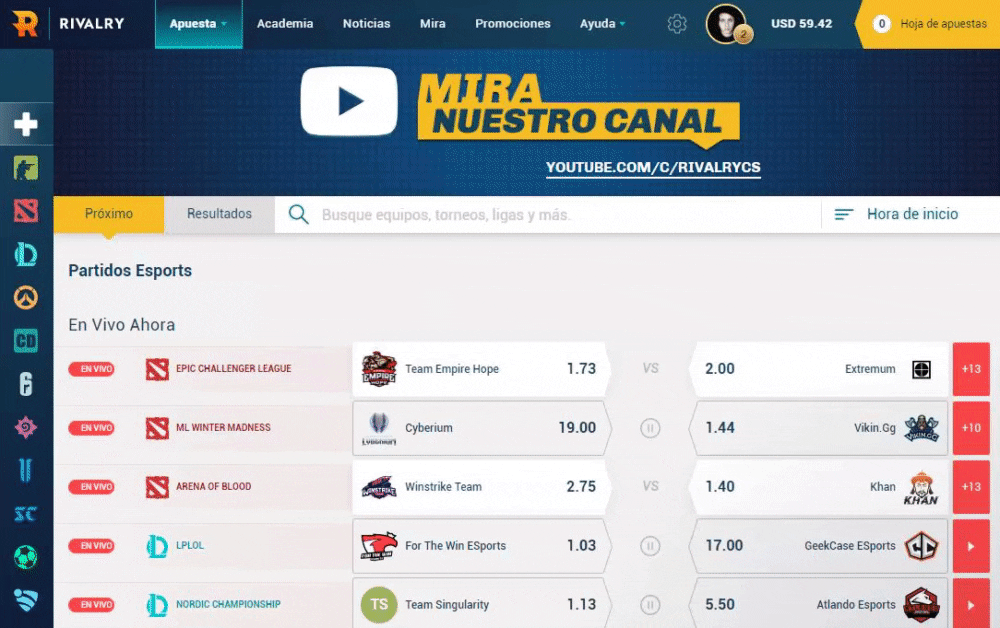Click LoL icon beside LPLOL
This screenshot has width=1000, height=628.
click(x=157, y=546)
